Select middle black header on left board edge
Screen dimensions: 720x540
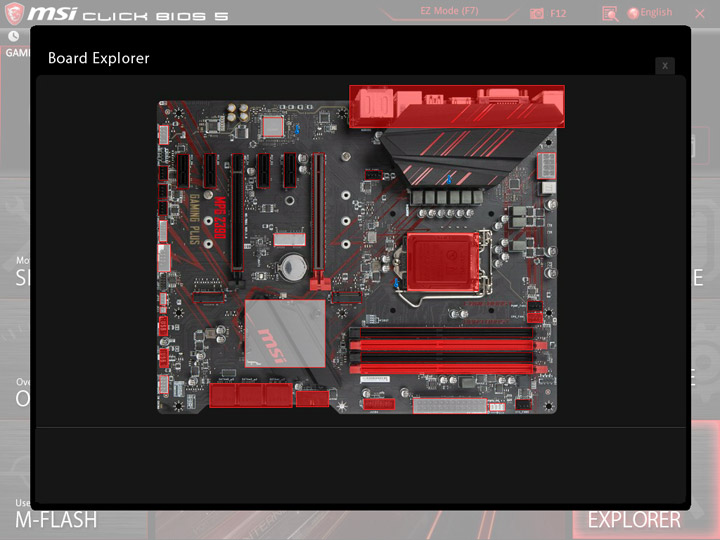pos(163,191)
